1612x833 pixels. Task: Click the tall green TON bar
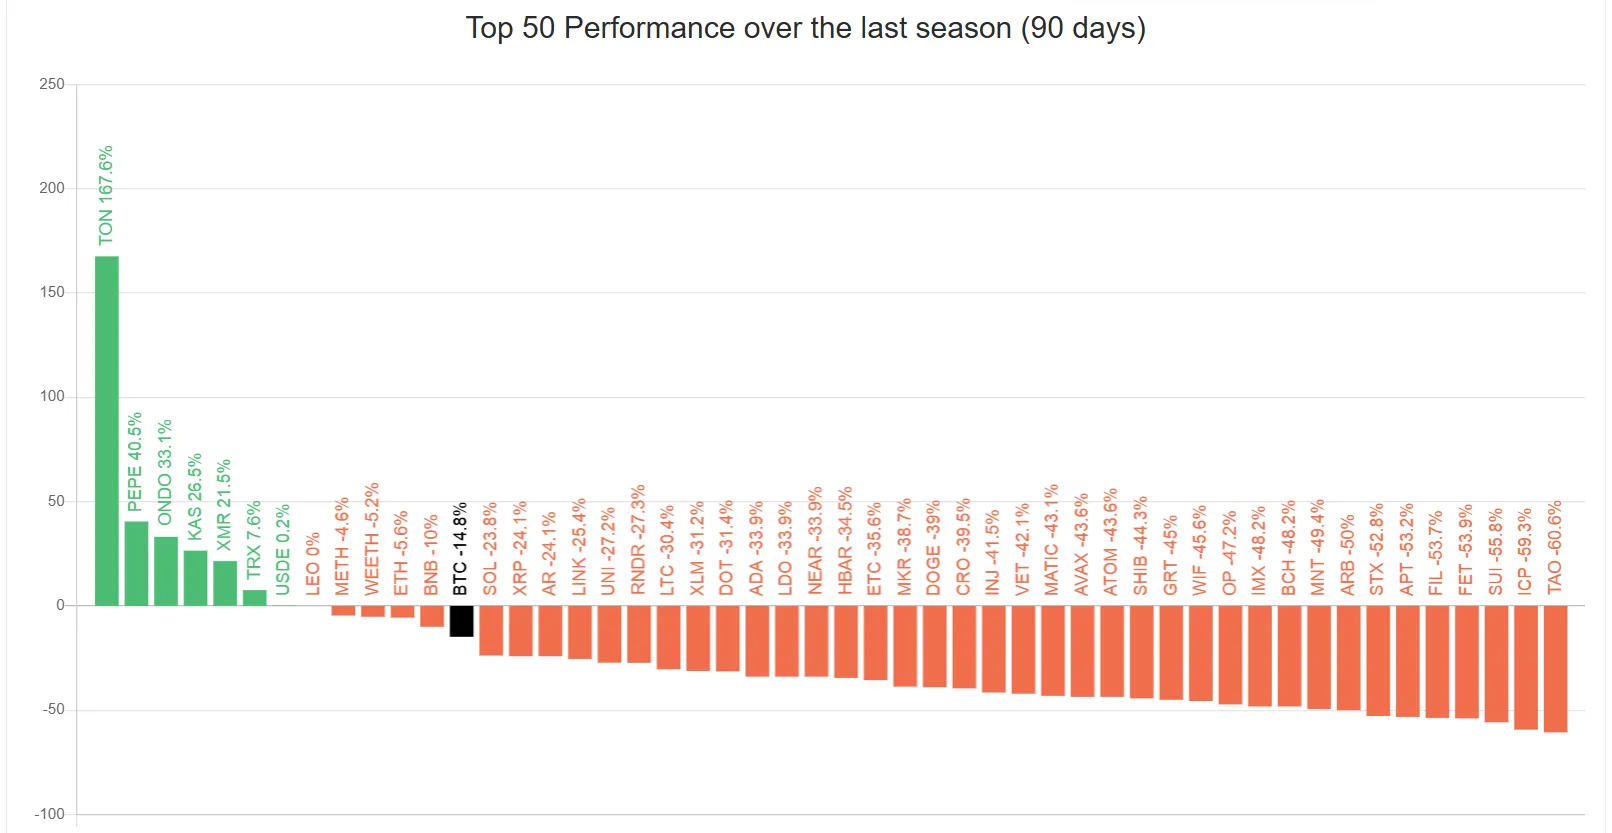[x=107, y=431]
